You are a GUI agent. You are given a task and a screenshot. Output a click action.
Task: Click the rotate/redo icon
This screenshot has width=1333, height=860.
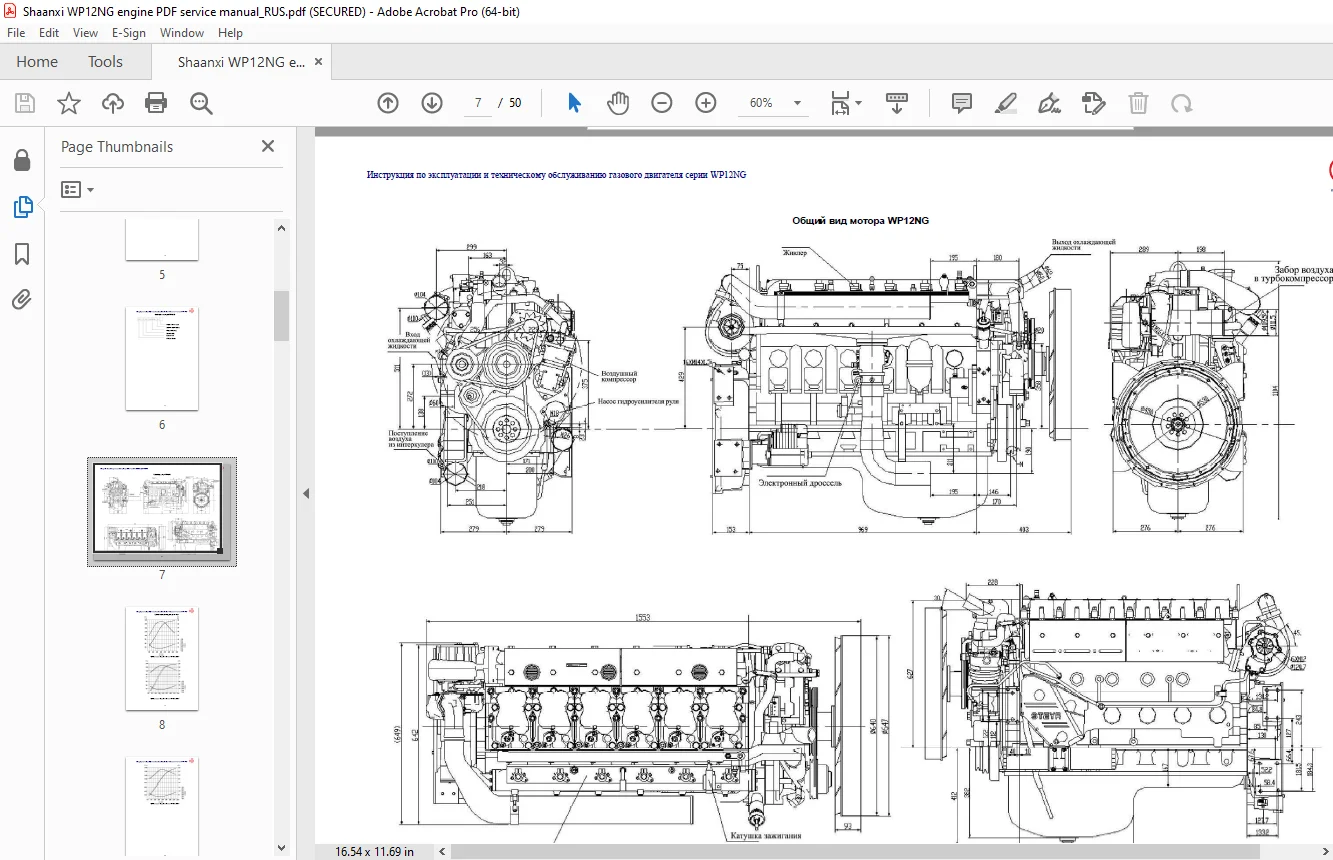(1182, 103)
